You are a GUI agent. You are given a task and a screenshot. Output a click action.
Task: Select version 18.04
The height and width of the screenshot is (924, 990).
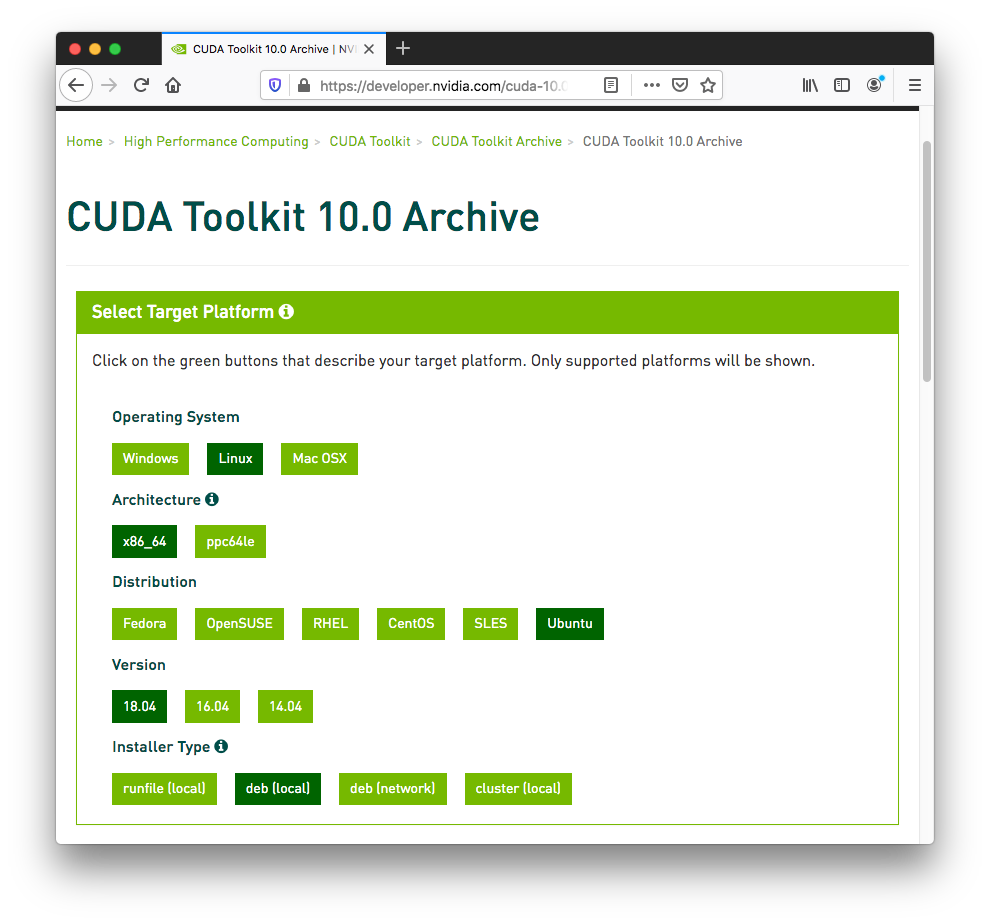coord(140,707)
